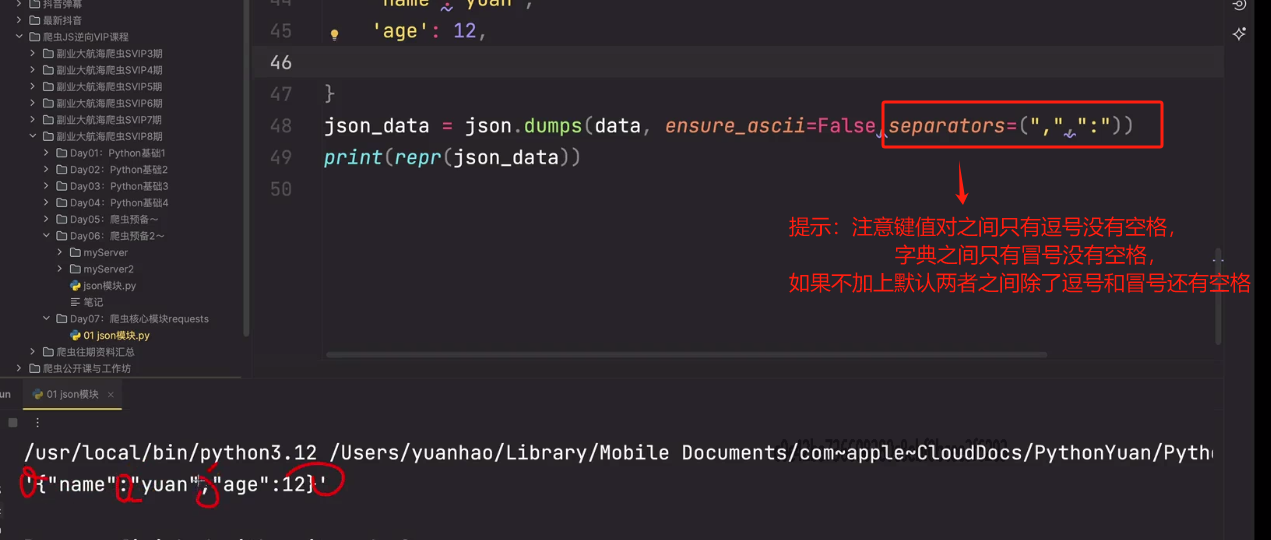This screenshot has width=1271, height=540.
Task: Open the three-dot more options in Run panel
Action: click(39, 423)
